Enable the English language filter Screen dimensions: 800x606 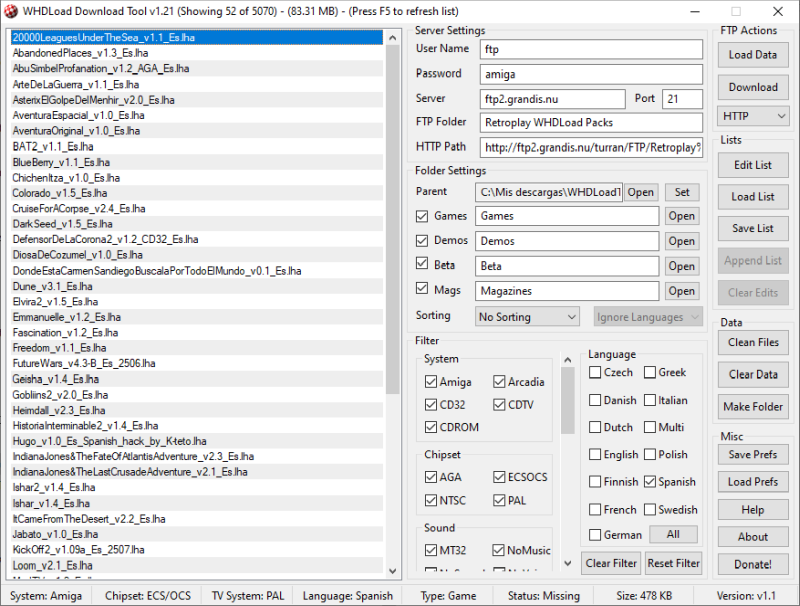pyautogui.click(x=595, y=454)
